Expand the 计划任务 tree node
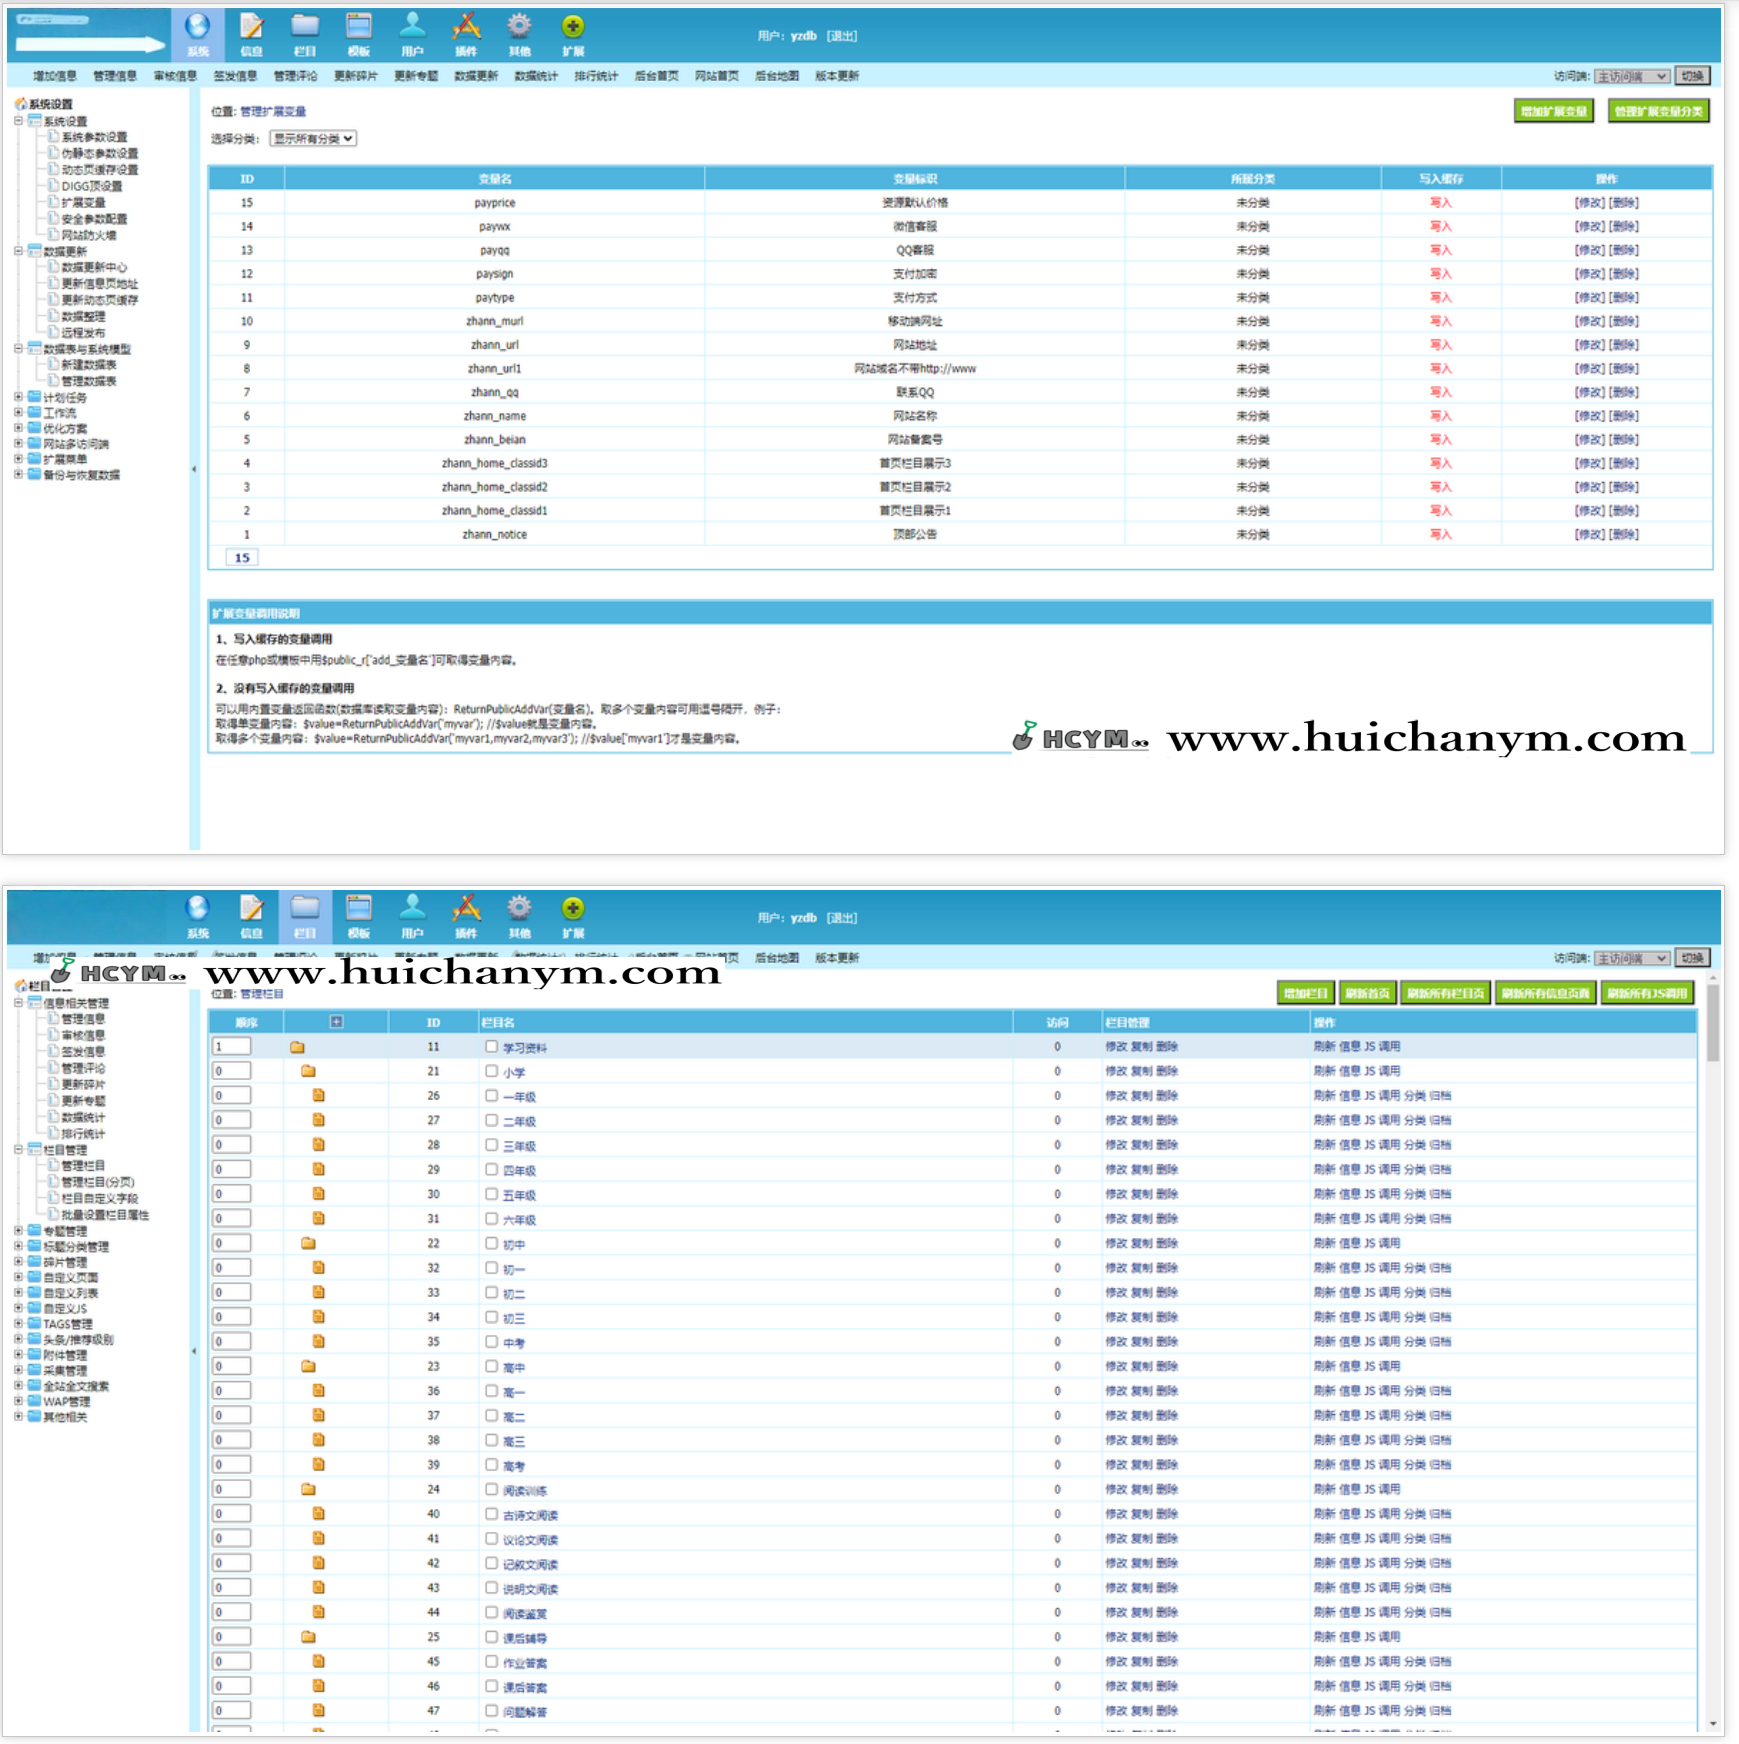 click(19, 397)
